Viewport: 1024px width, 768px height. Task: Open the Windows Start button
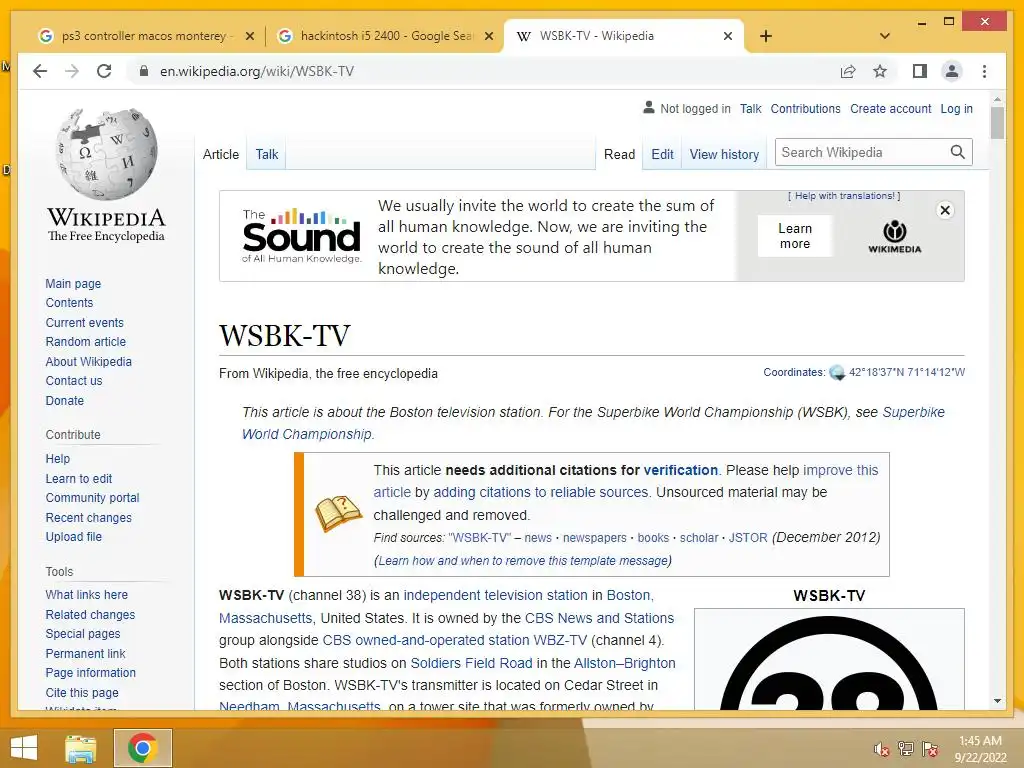pos(24,748)
